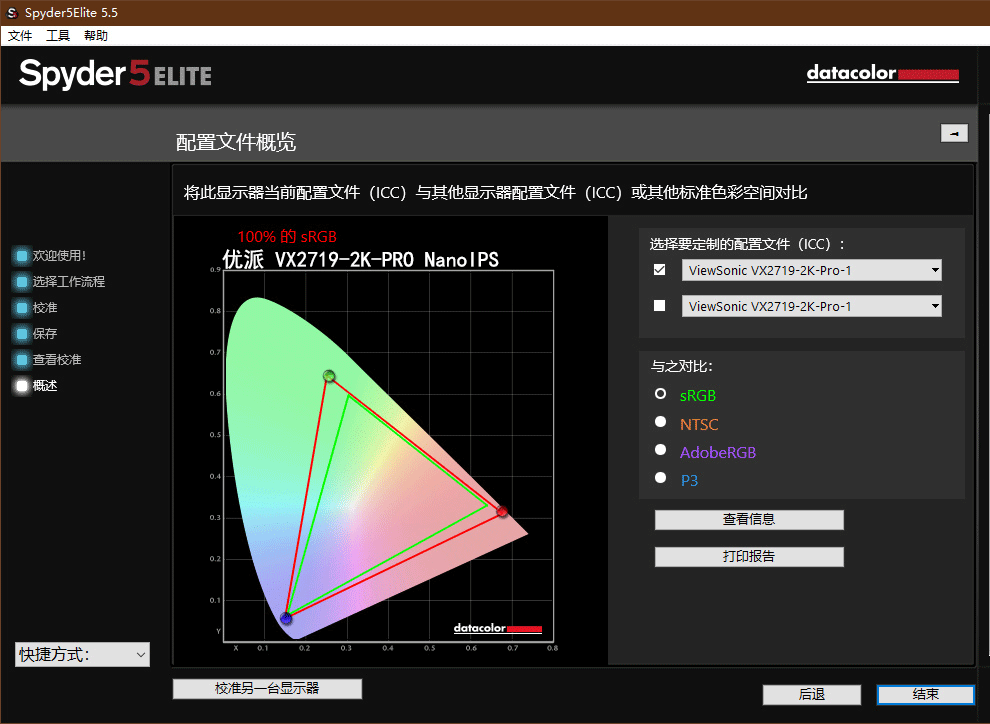Click the AdobeRGB label text

point(718,453)
